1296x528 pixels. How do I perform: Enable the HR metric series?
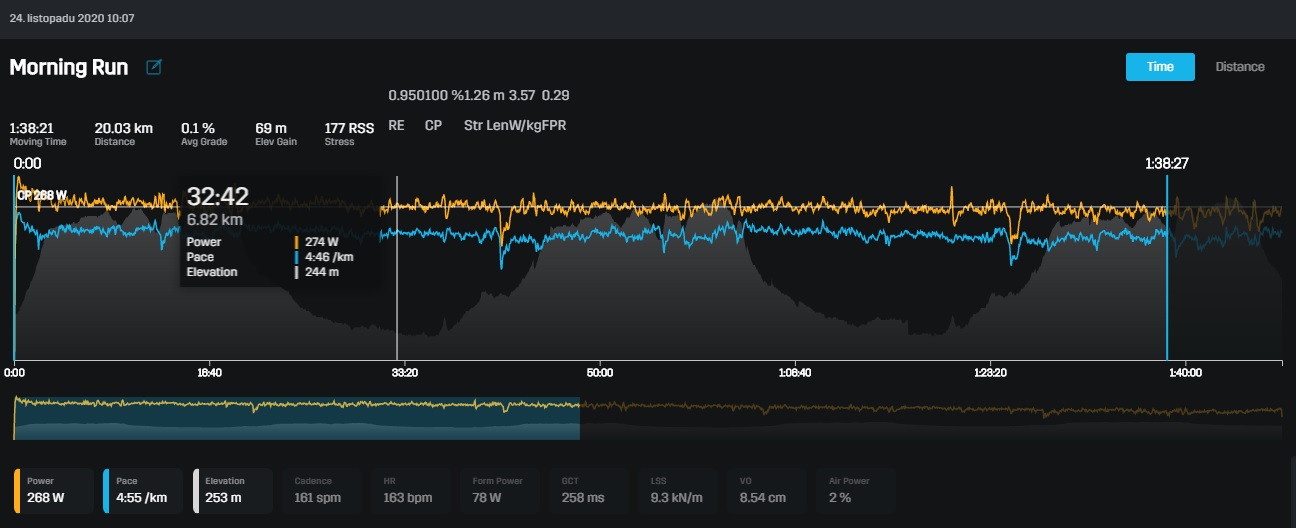[x=410, y=491]
